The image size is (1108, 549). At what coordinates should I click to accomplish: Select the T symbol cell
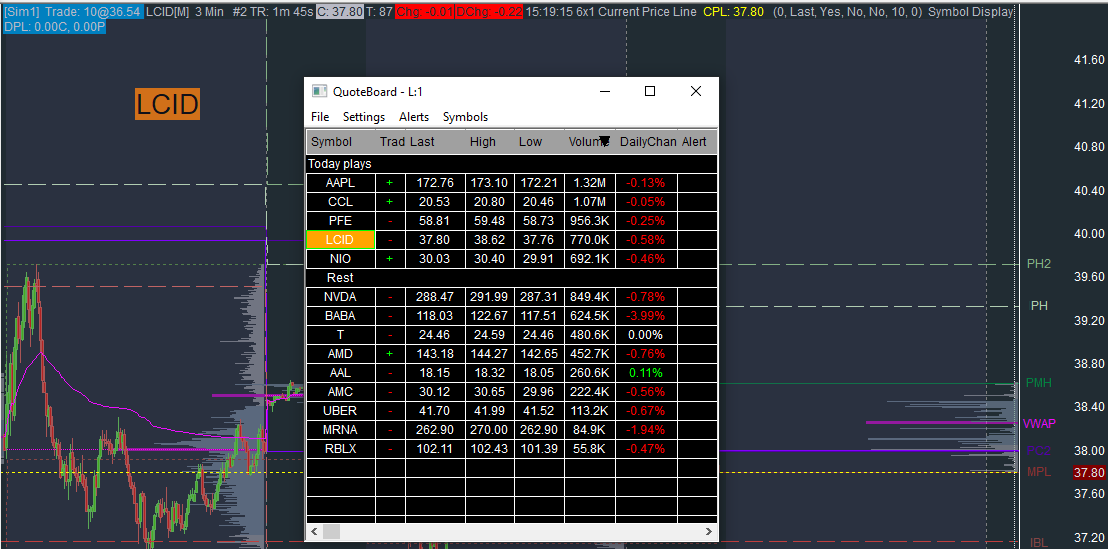tap(341, 335)
